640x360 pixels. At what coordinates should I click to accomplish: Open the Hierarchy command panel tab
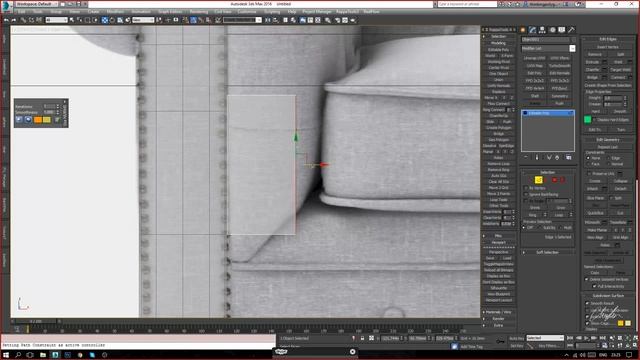coord(542,30)
